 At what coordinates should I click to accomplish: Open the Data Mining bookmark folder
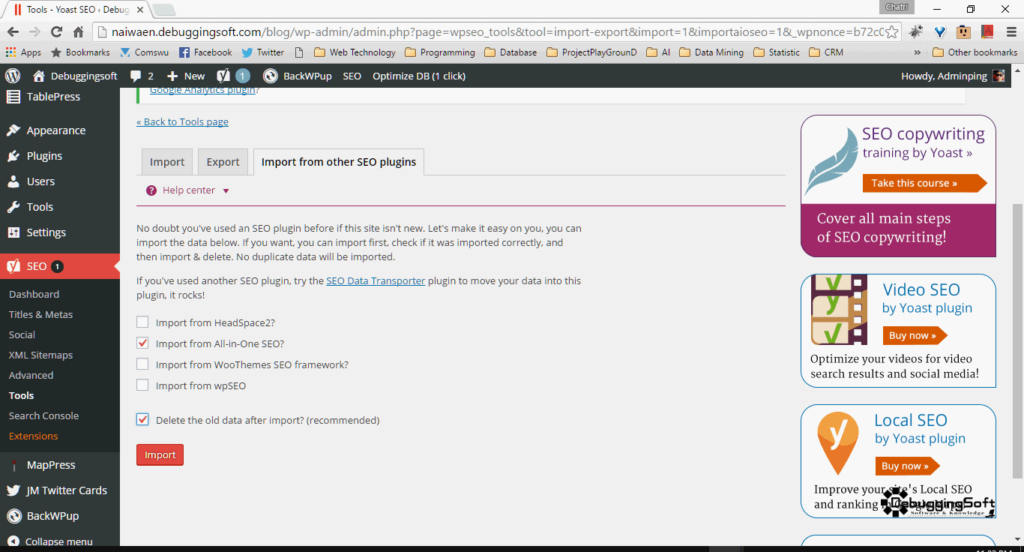[x=711, y=52]
